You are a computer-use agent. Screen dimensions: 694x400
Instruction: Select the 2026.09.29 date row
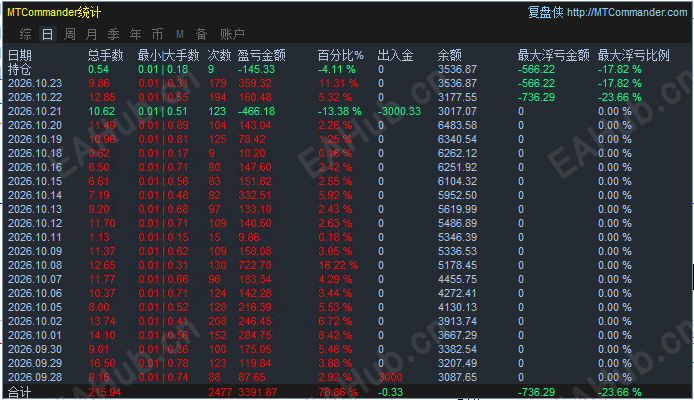35,364
